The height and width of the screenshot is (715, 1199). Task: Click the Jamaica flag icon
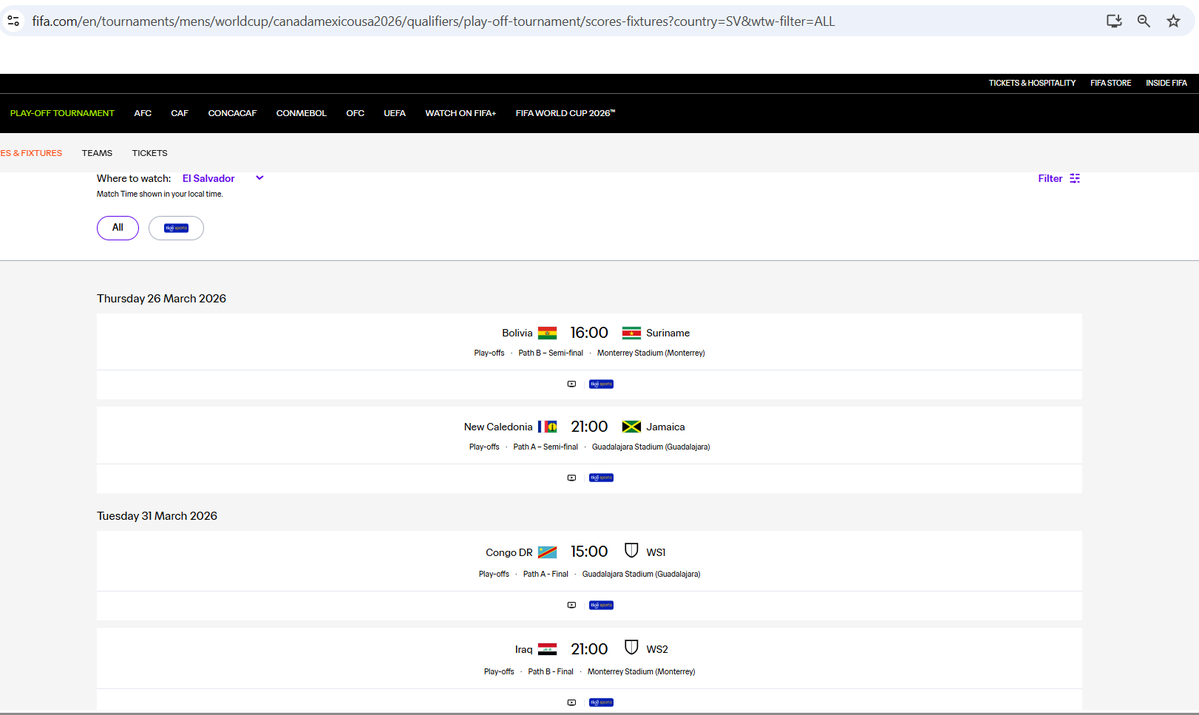[631, 427]
